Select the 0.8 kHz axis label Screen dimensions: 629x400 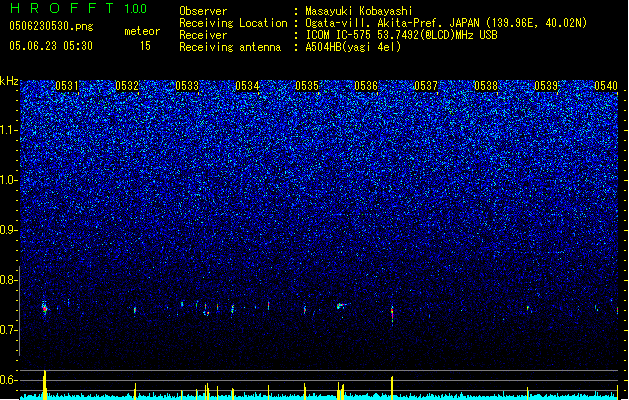[8, 280]
